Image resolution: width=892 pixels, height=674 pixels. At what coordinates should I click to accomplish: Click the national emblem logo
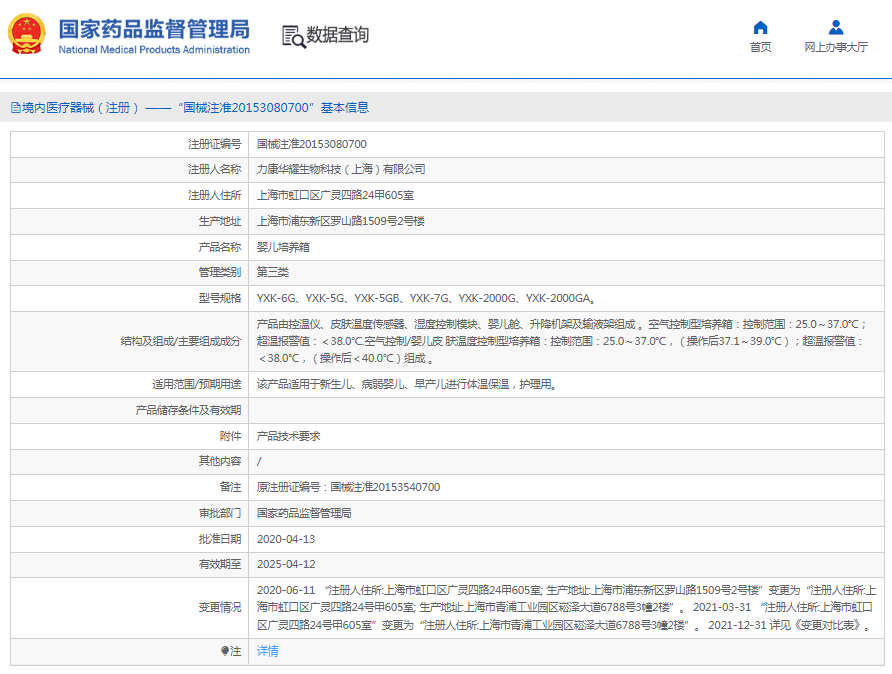(27, 35)
